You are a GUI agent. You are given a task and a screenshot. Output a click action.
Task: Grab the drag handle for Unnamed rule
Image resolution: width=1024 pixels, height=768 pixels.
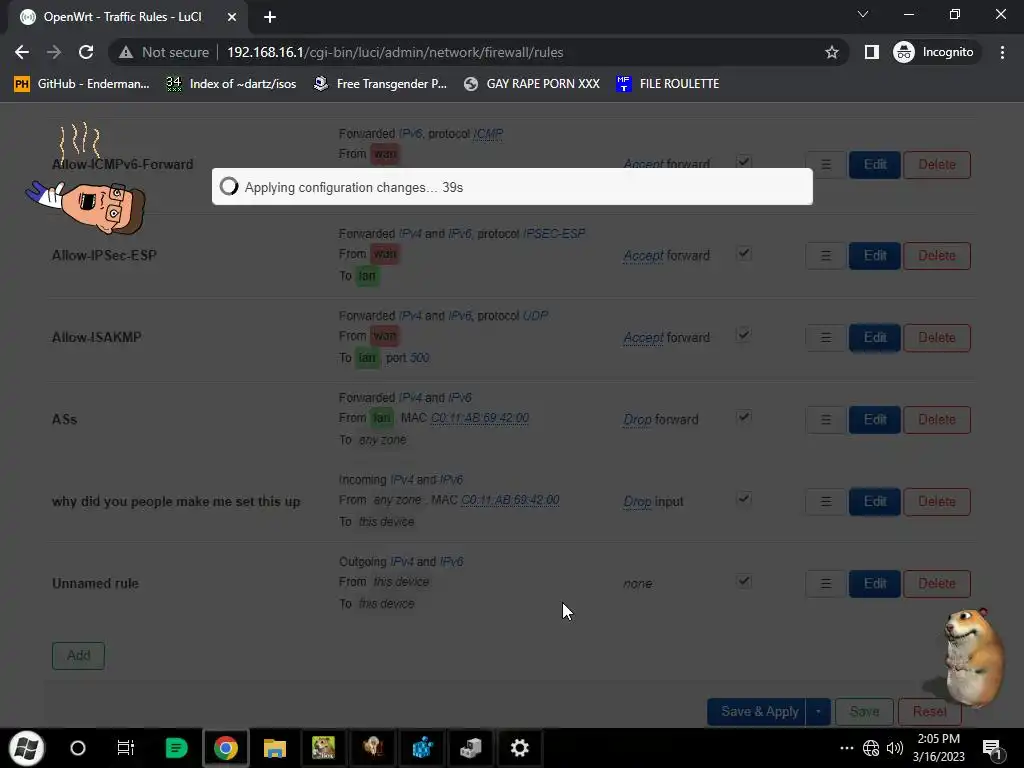pyautogui.click(x=825, y=584)
